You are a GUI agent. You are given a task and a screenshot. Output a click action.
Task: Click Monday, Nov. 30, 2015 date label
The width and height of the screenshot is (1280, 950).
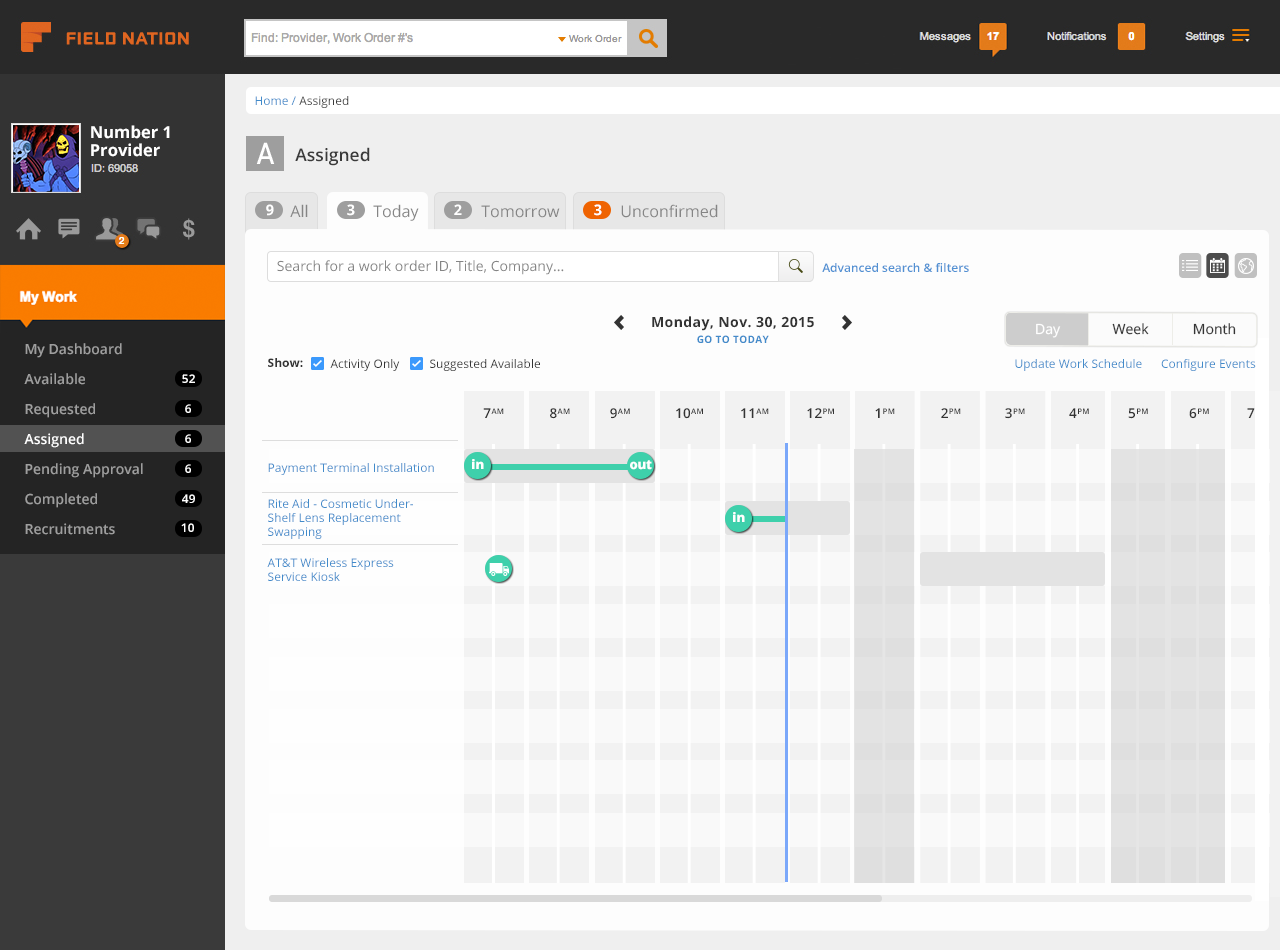pos(733,322)
